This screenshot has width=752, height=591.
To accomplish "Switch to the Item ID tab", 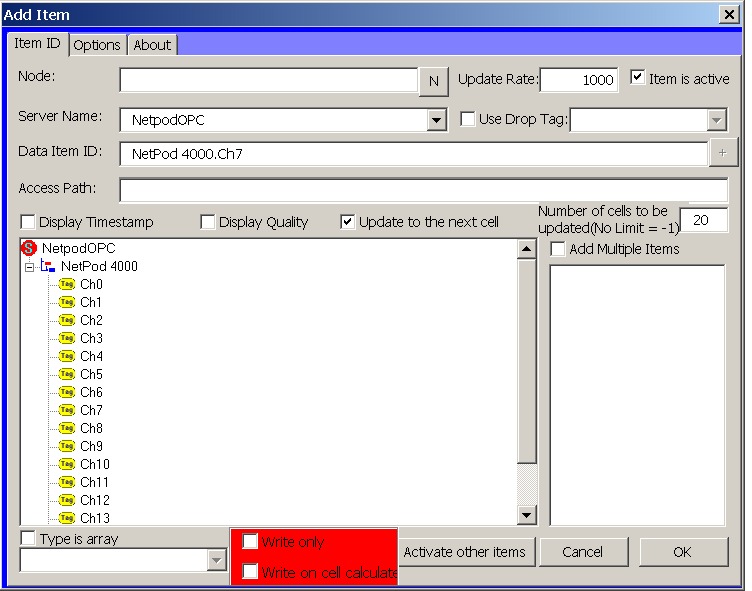I will click(37, 43).
